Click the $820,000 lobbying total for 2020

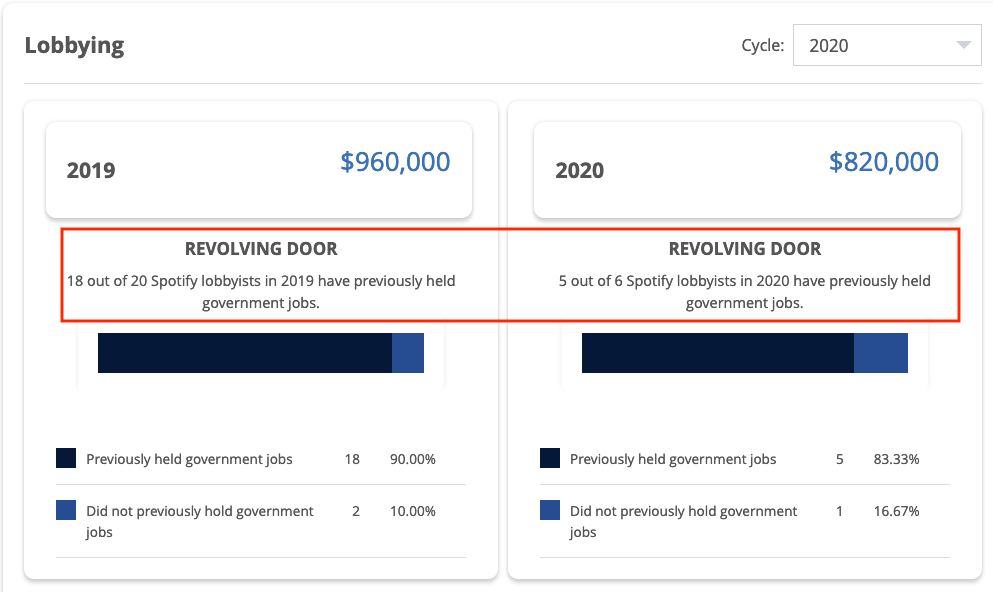pos(883,162)
